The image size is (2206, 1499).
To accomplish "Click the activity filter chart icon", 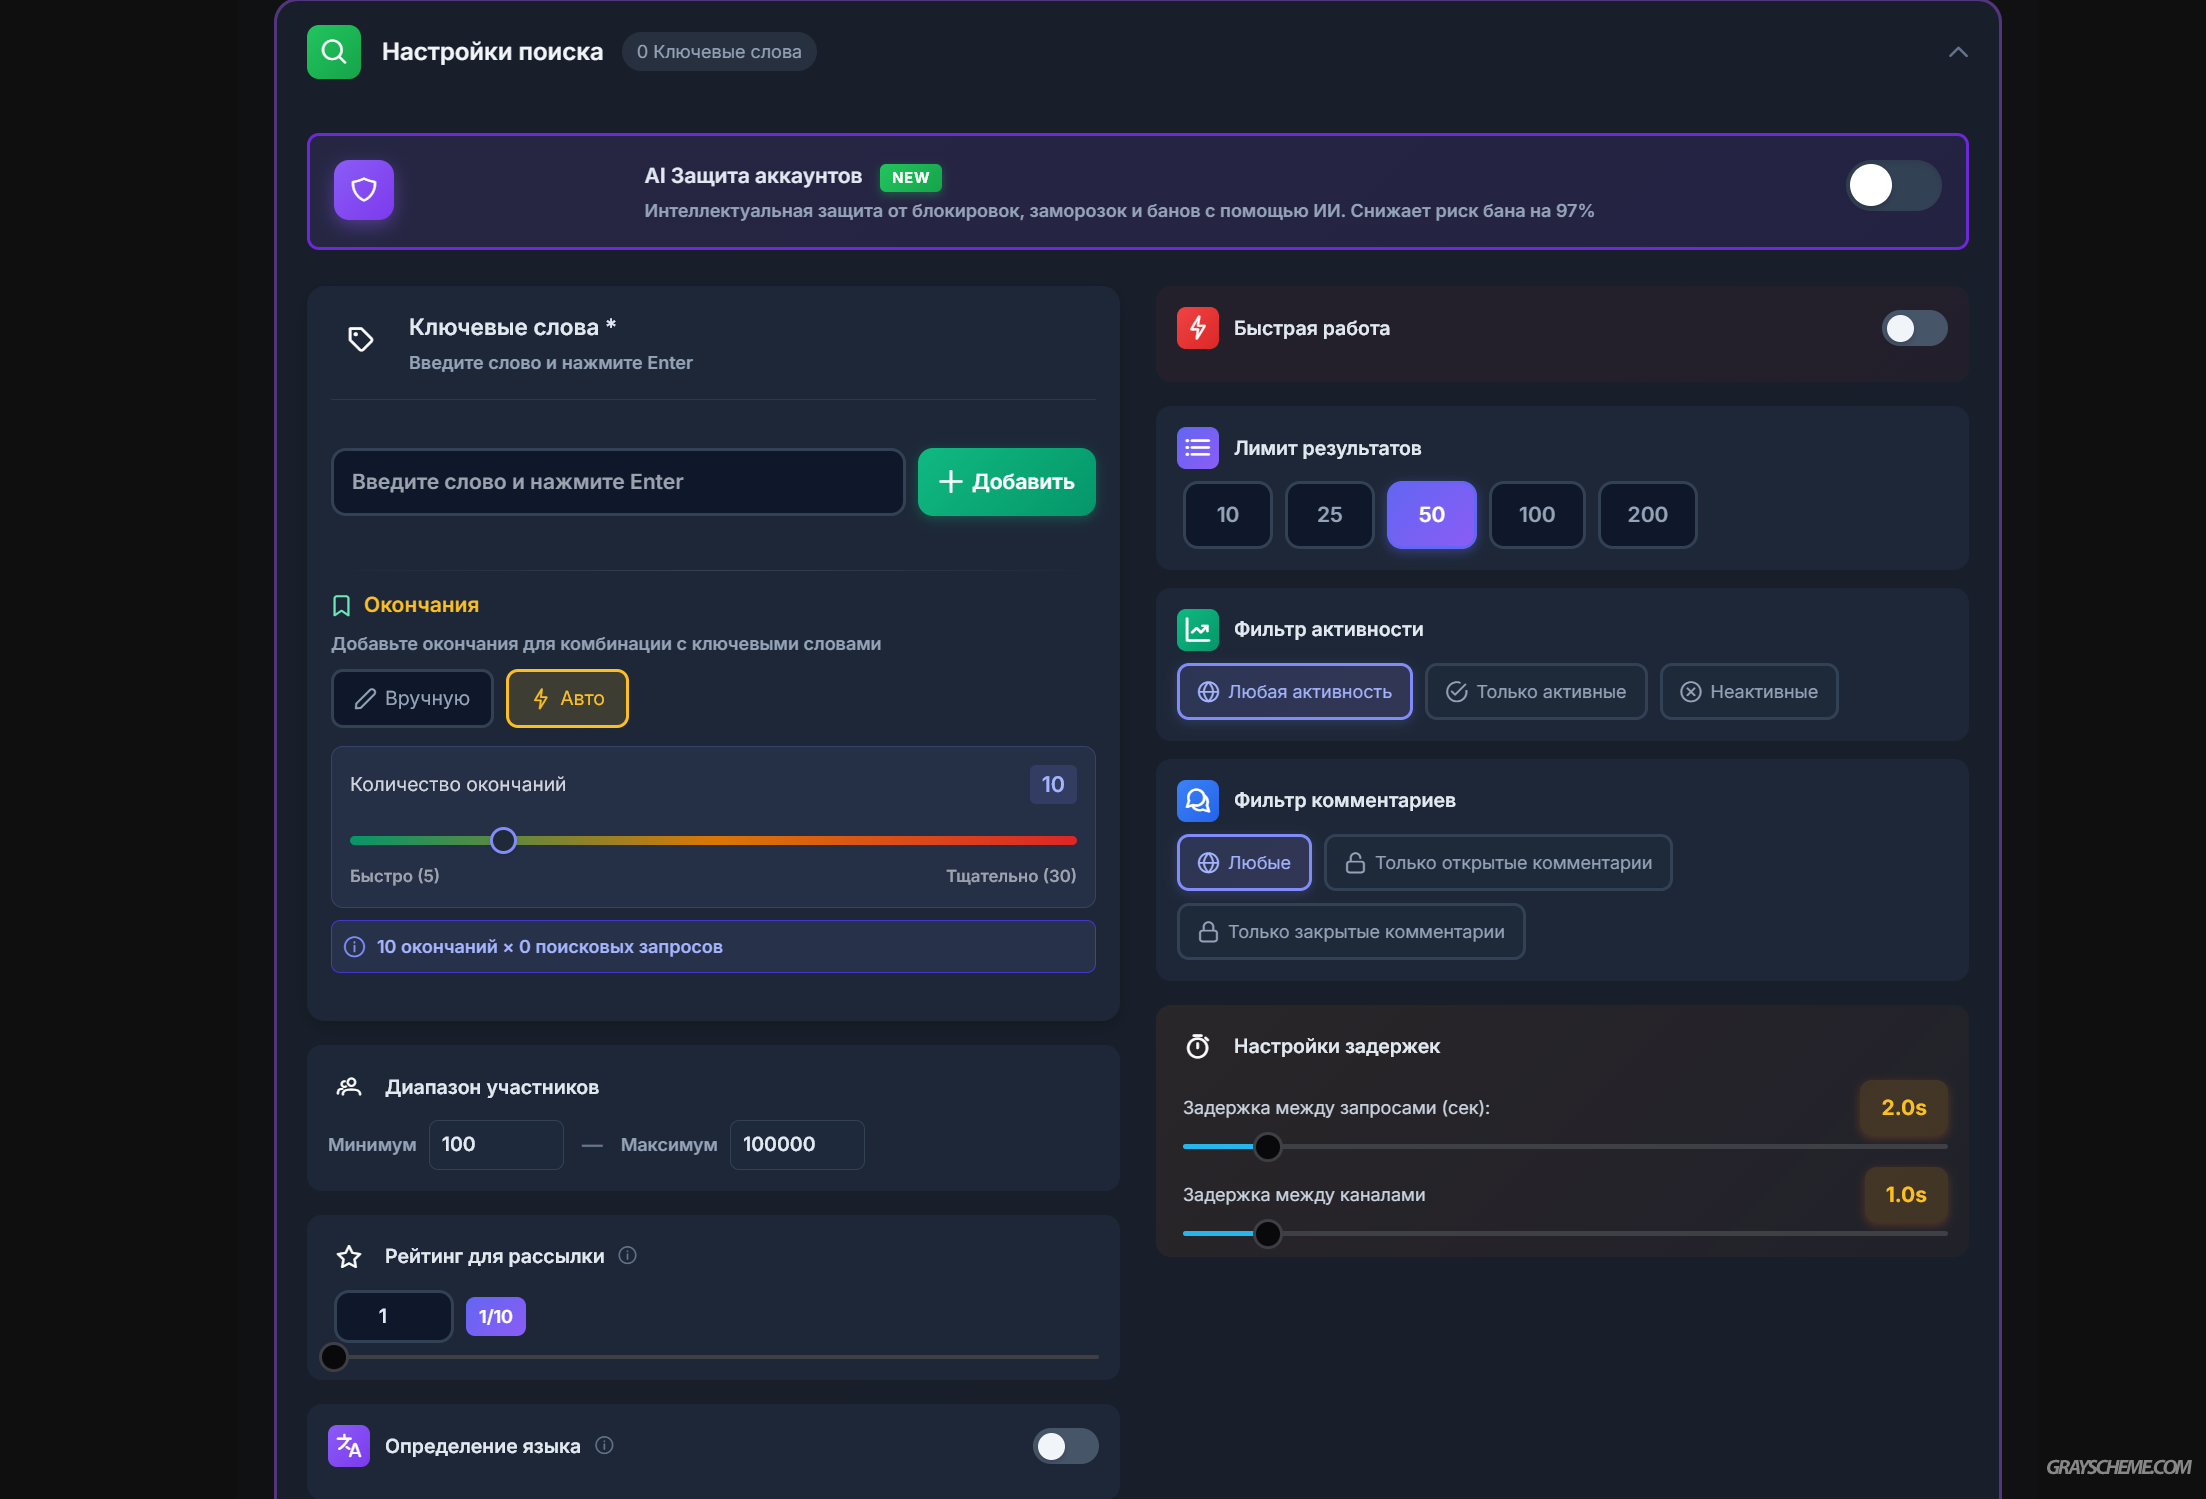I will pos(1197,629).
